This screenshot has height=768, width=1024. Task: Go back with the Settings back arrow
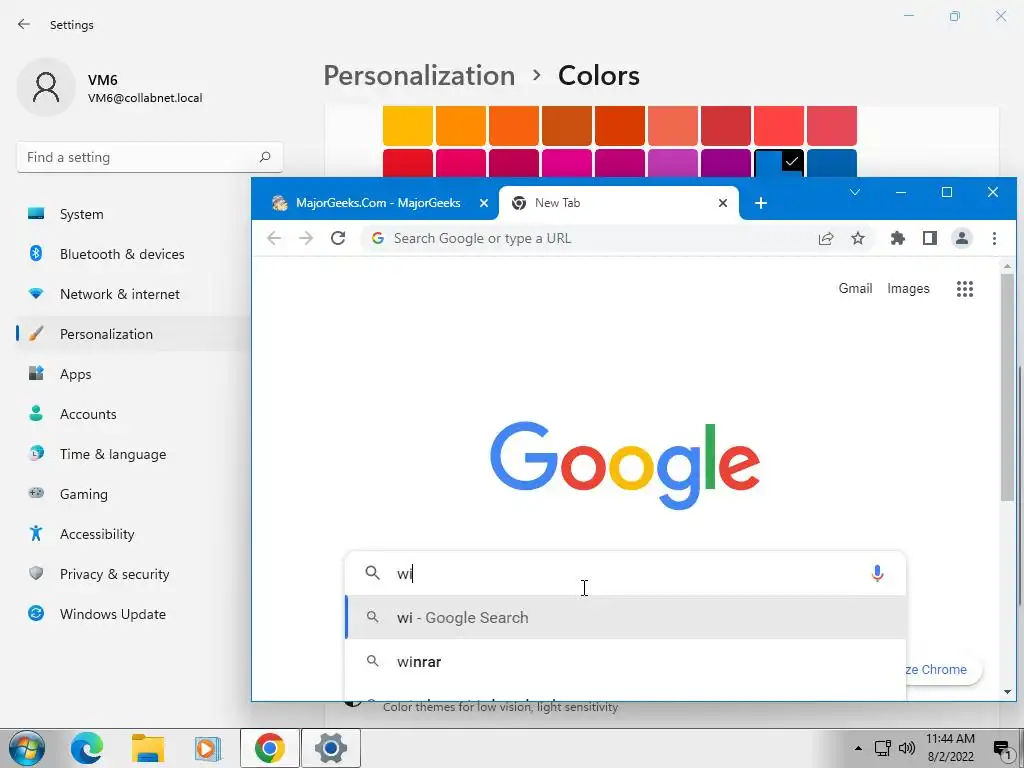(24, 24)
